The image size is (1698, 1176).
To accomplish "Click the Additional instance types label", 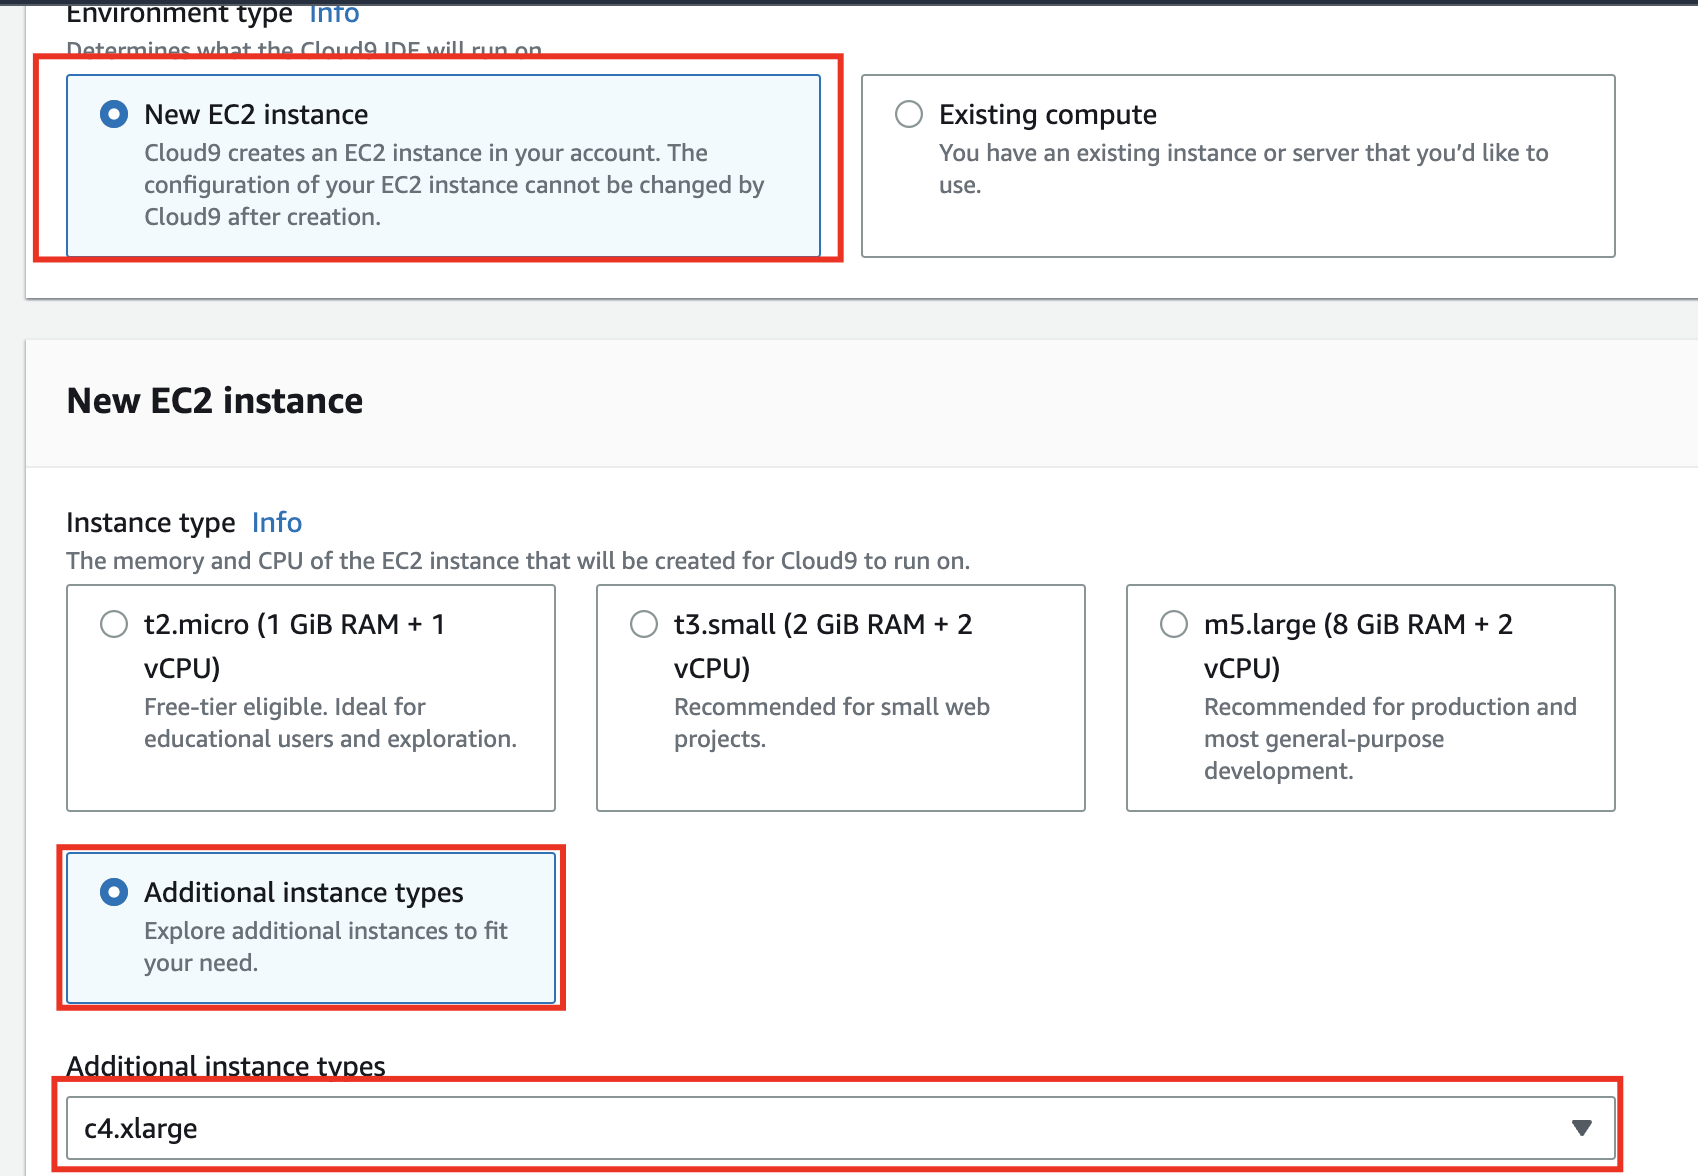I will (225, 1066).
